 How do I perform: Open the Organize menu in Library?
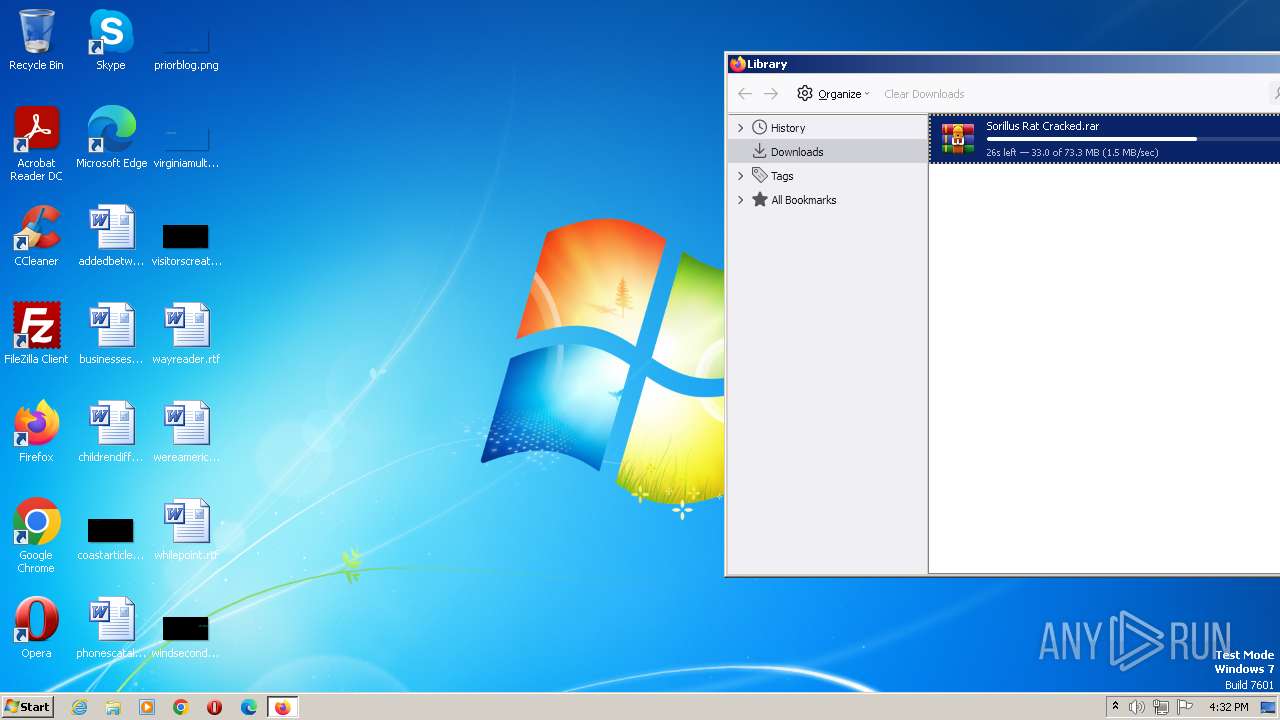tap(833, 94)
